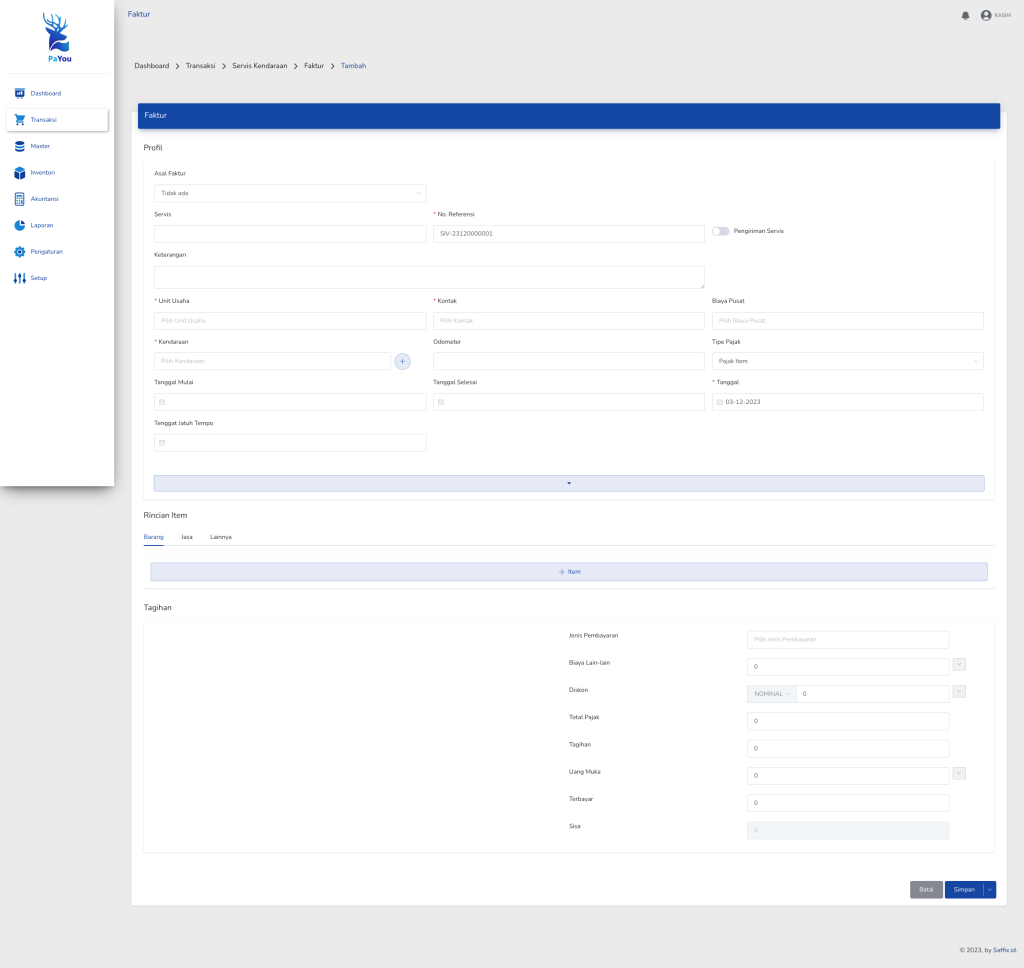Open Akuntansi menu in sidebar
The image size is (1024, 968).
(57, 199)
